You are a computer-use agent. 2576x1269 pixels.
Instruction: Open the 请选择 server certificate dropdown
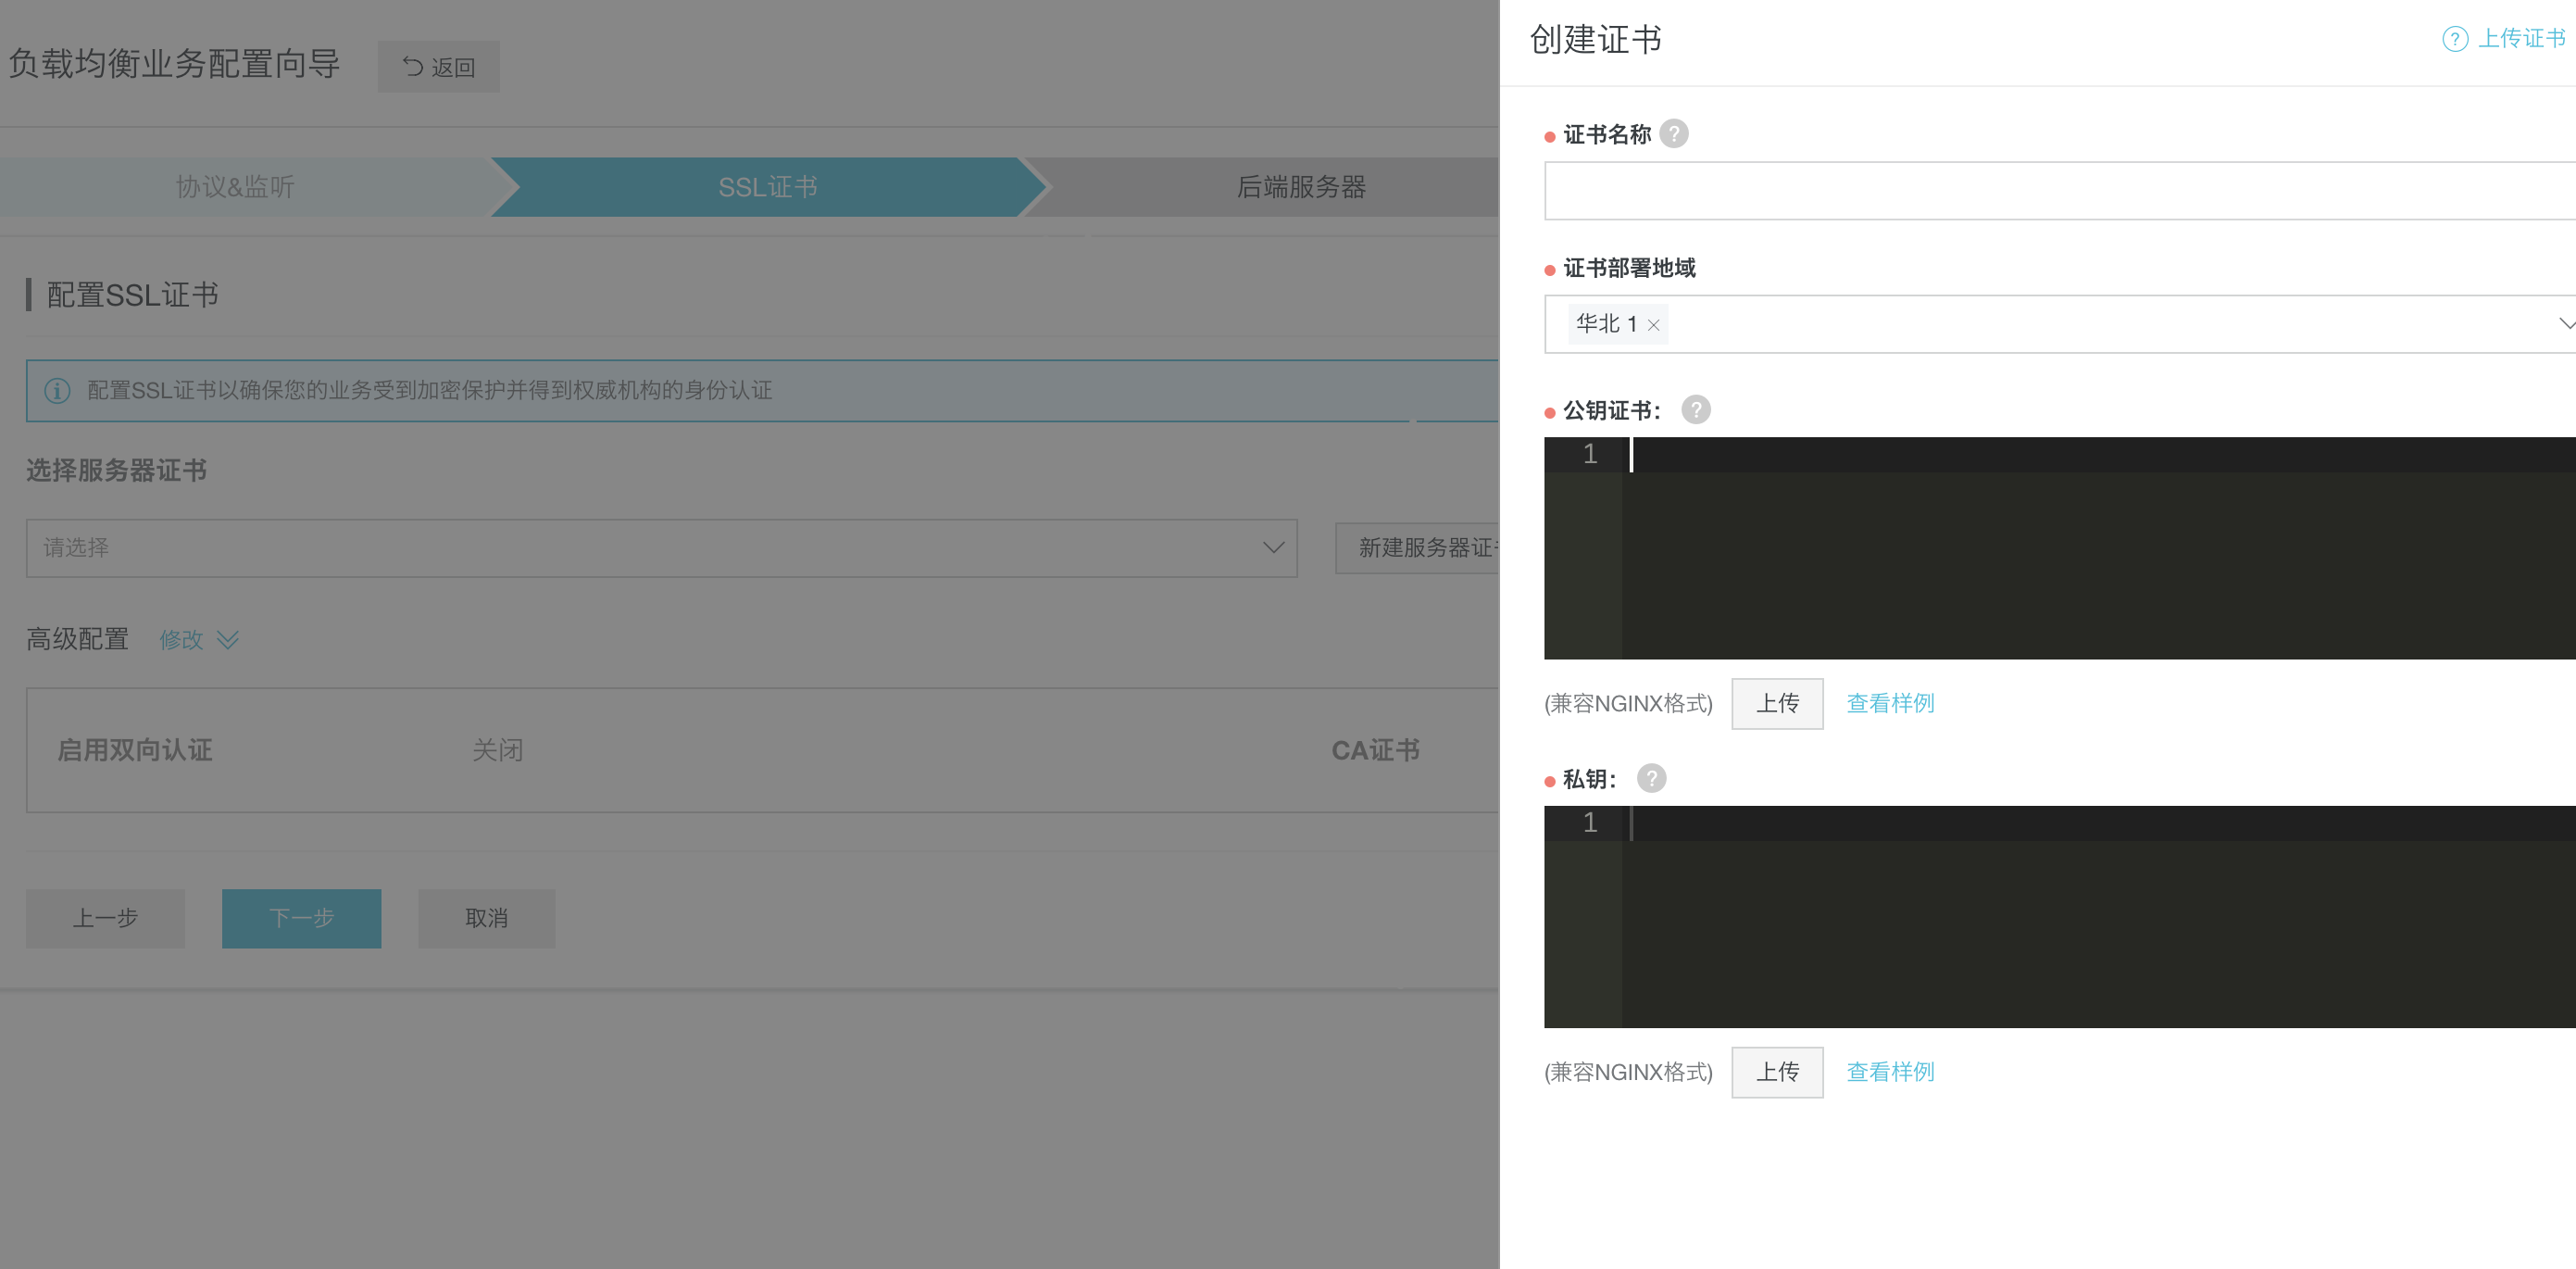[x=661, y=547]
